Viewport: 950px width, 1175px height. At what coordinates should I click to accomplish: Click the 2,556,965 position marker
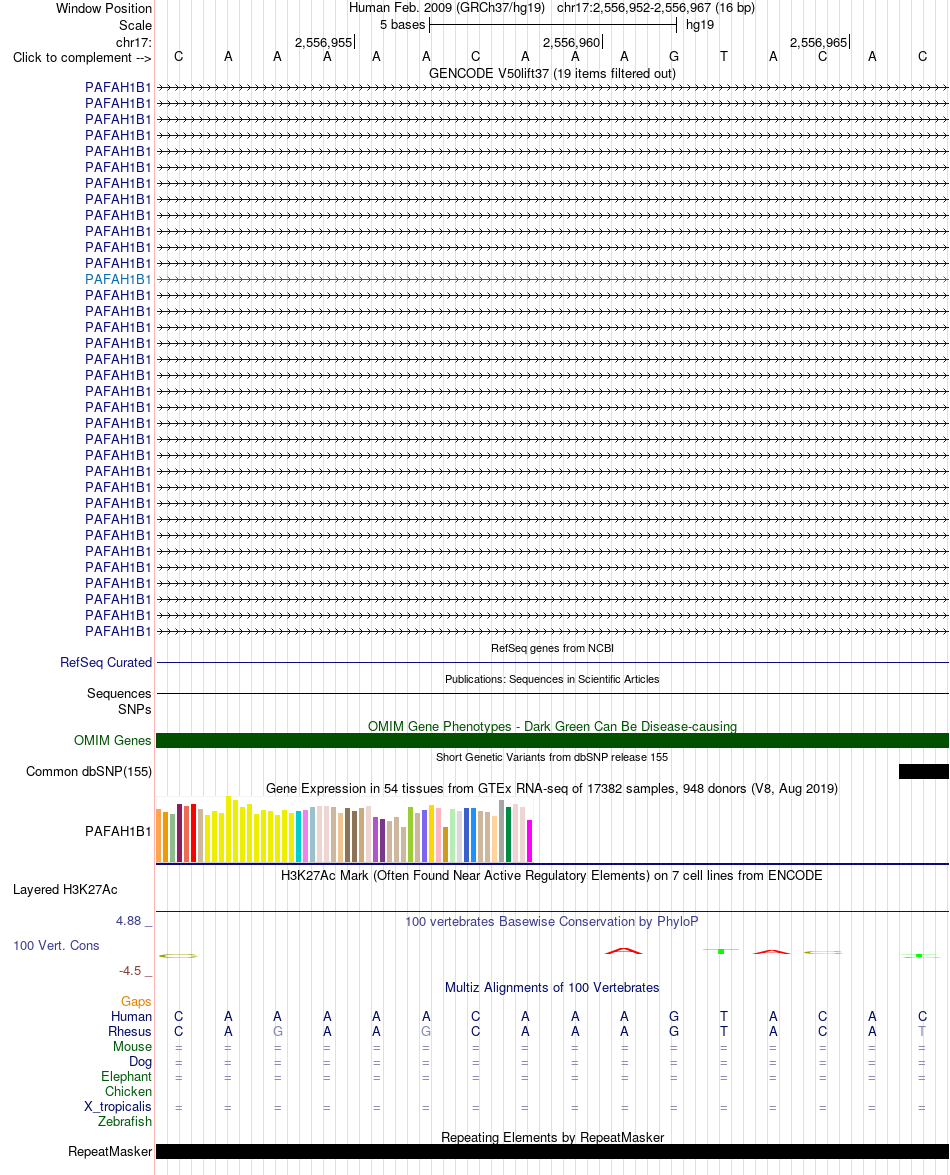click(x=818, y=43)
